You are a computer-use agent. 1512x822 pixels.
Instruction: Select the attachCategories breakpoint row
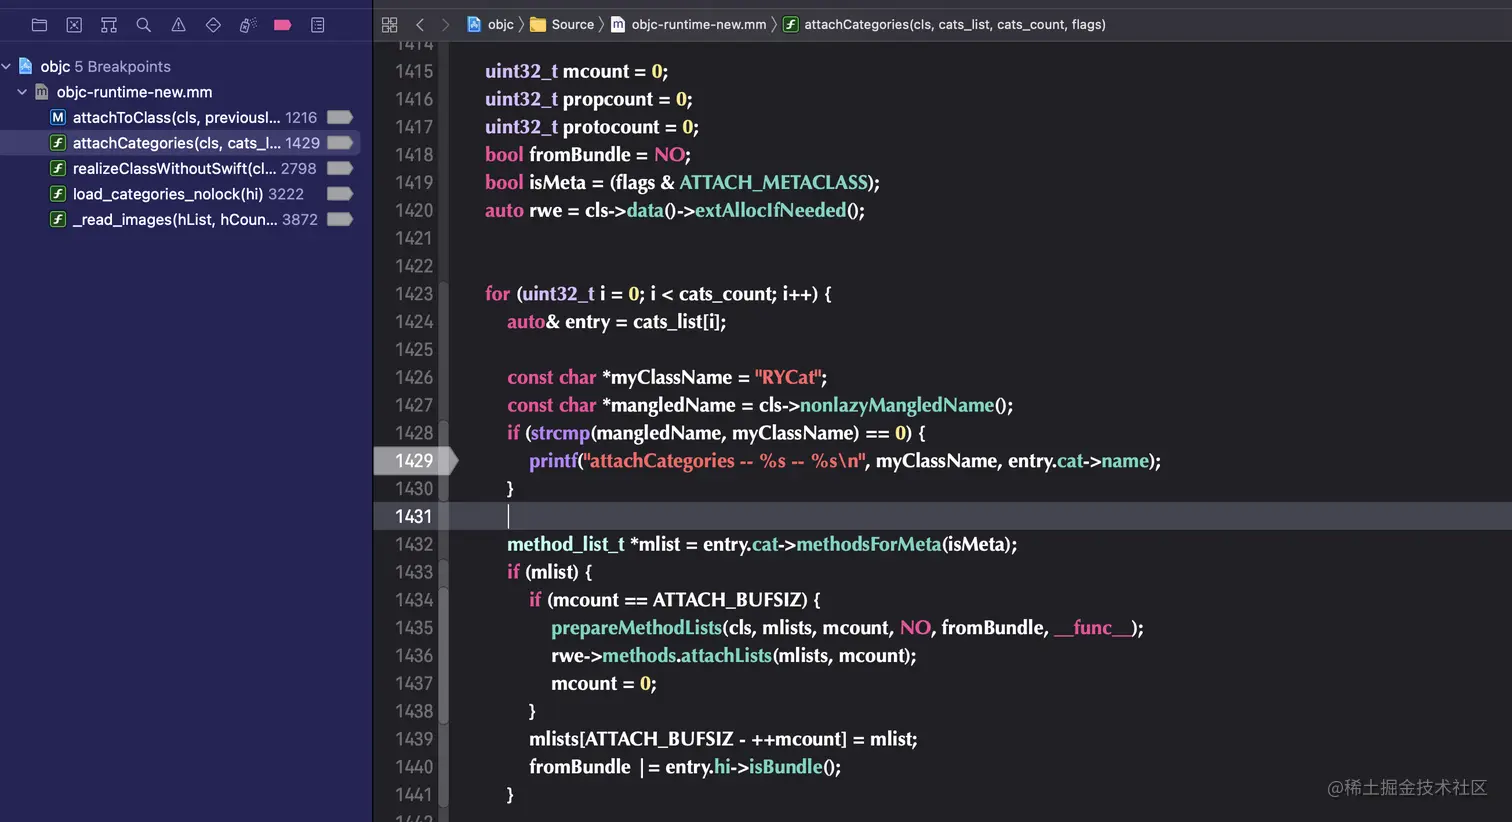click(180, 143)
